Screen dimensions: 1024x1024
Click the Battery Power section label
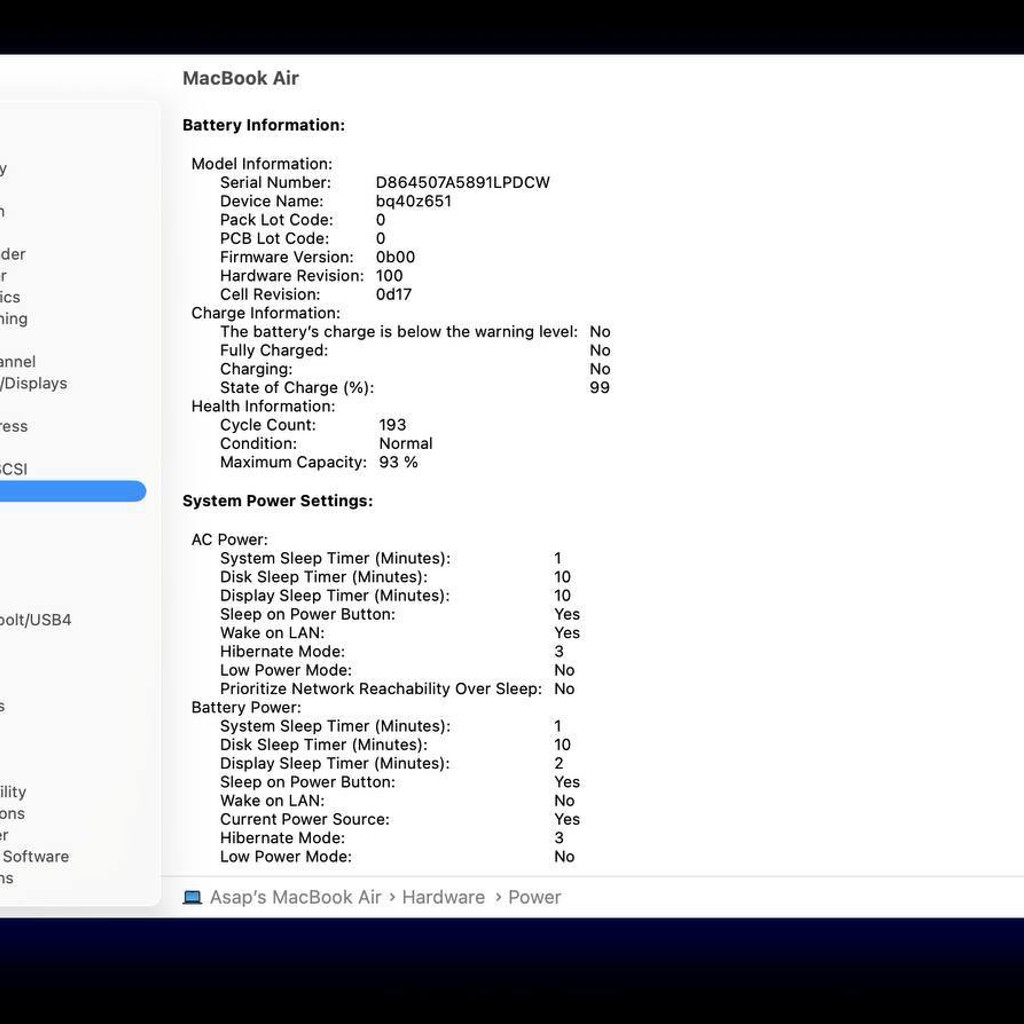(246, 707)
